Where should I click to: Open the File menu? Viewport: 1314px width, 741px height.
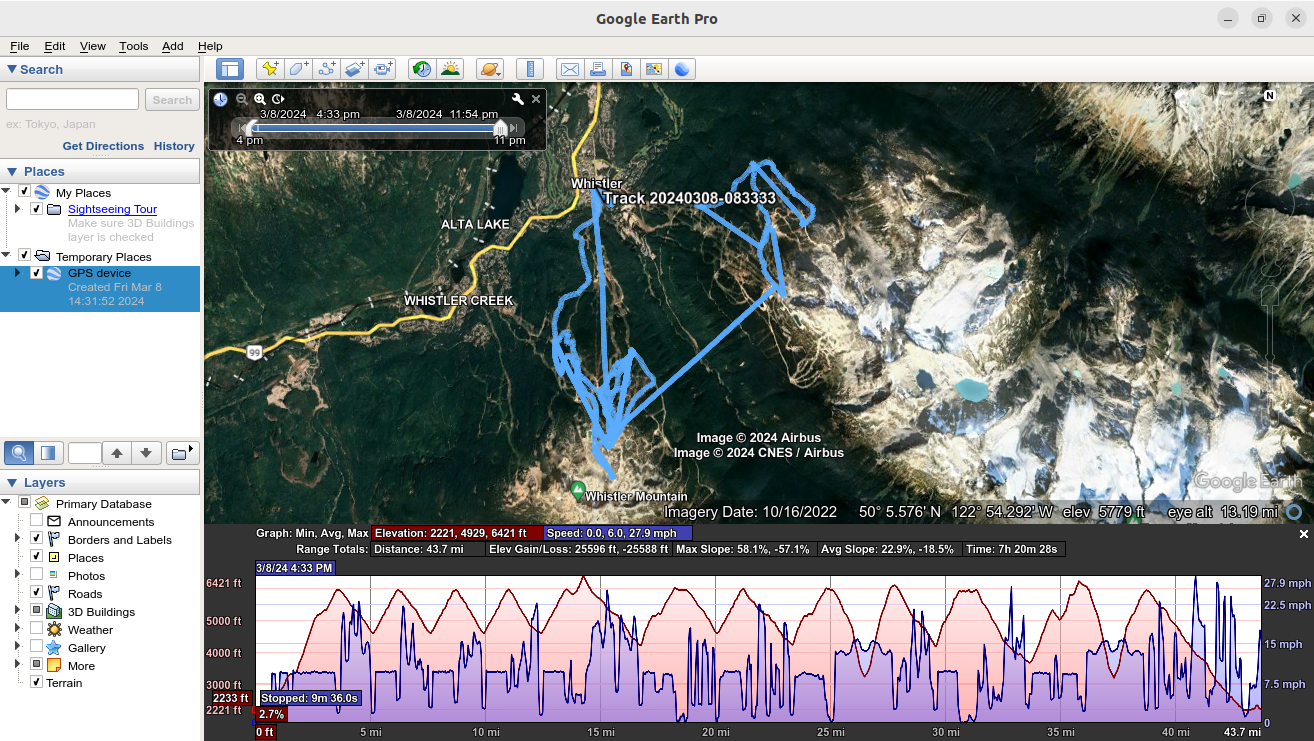[20, 46]
